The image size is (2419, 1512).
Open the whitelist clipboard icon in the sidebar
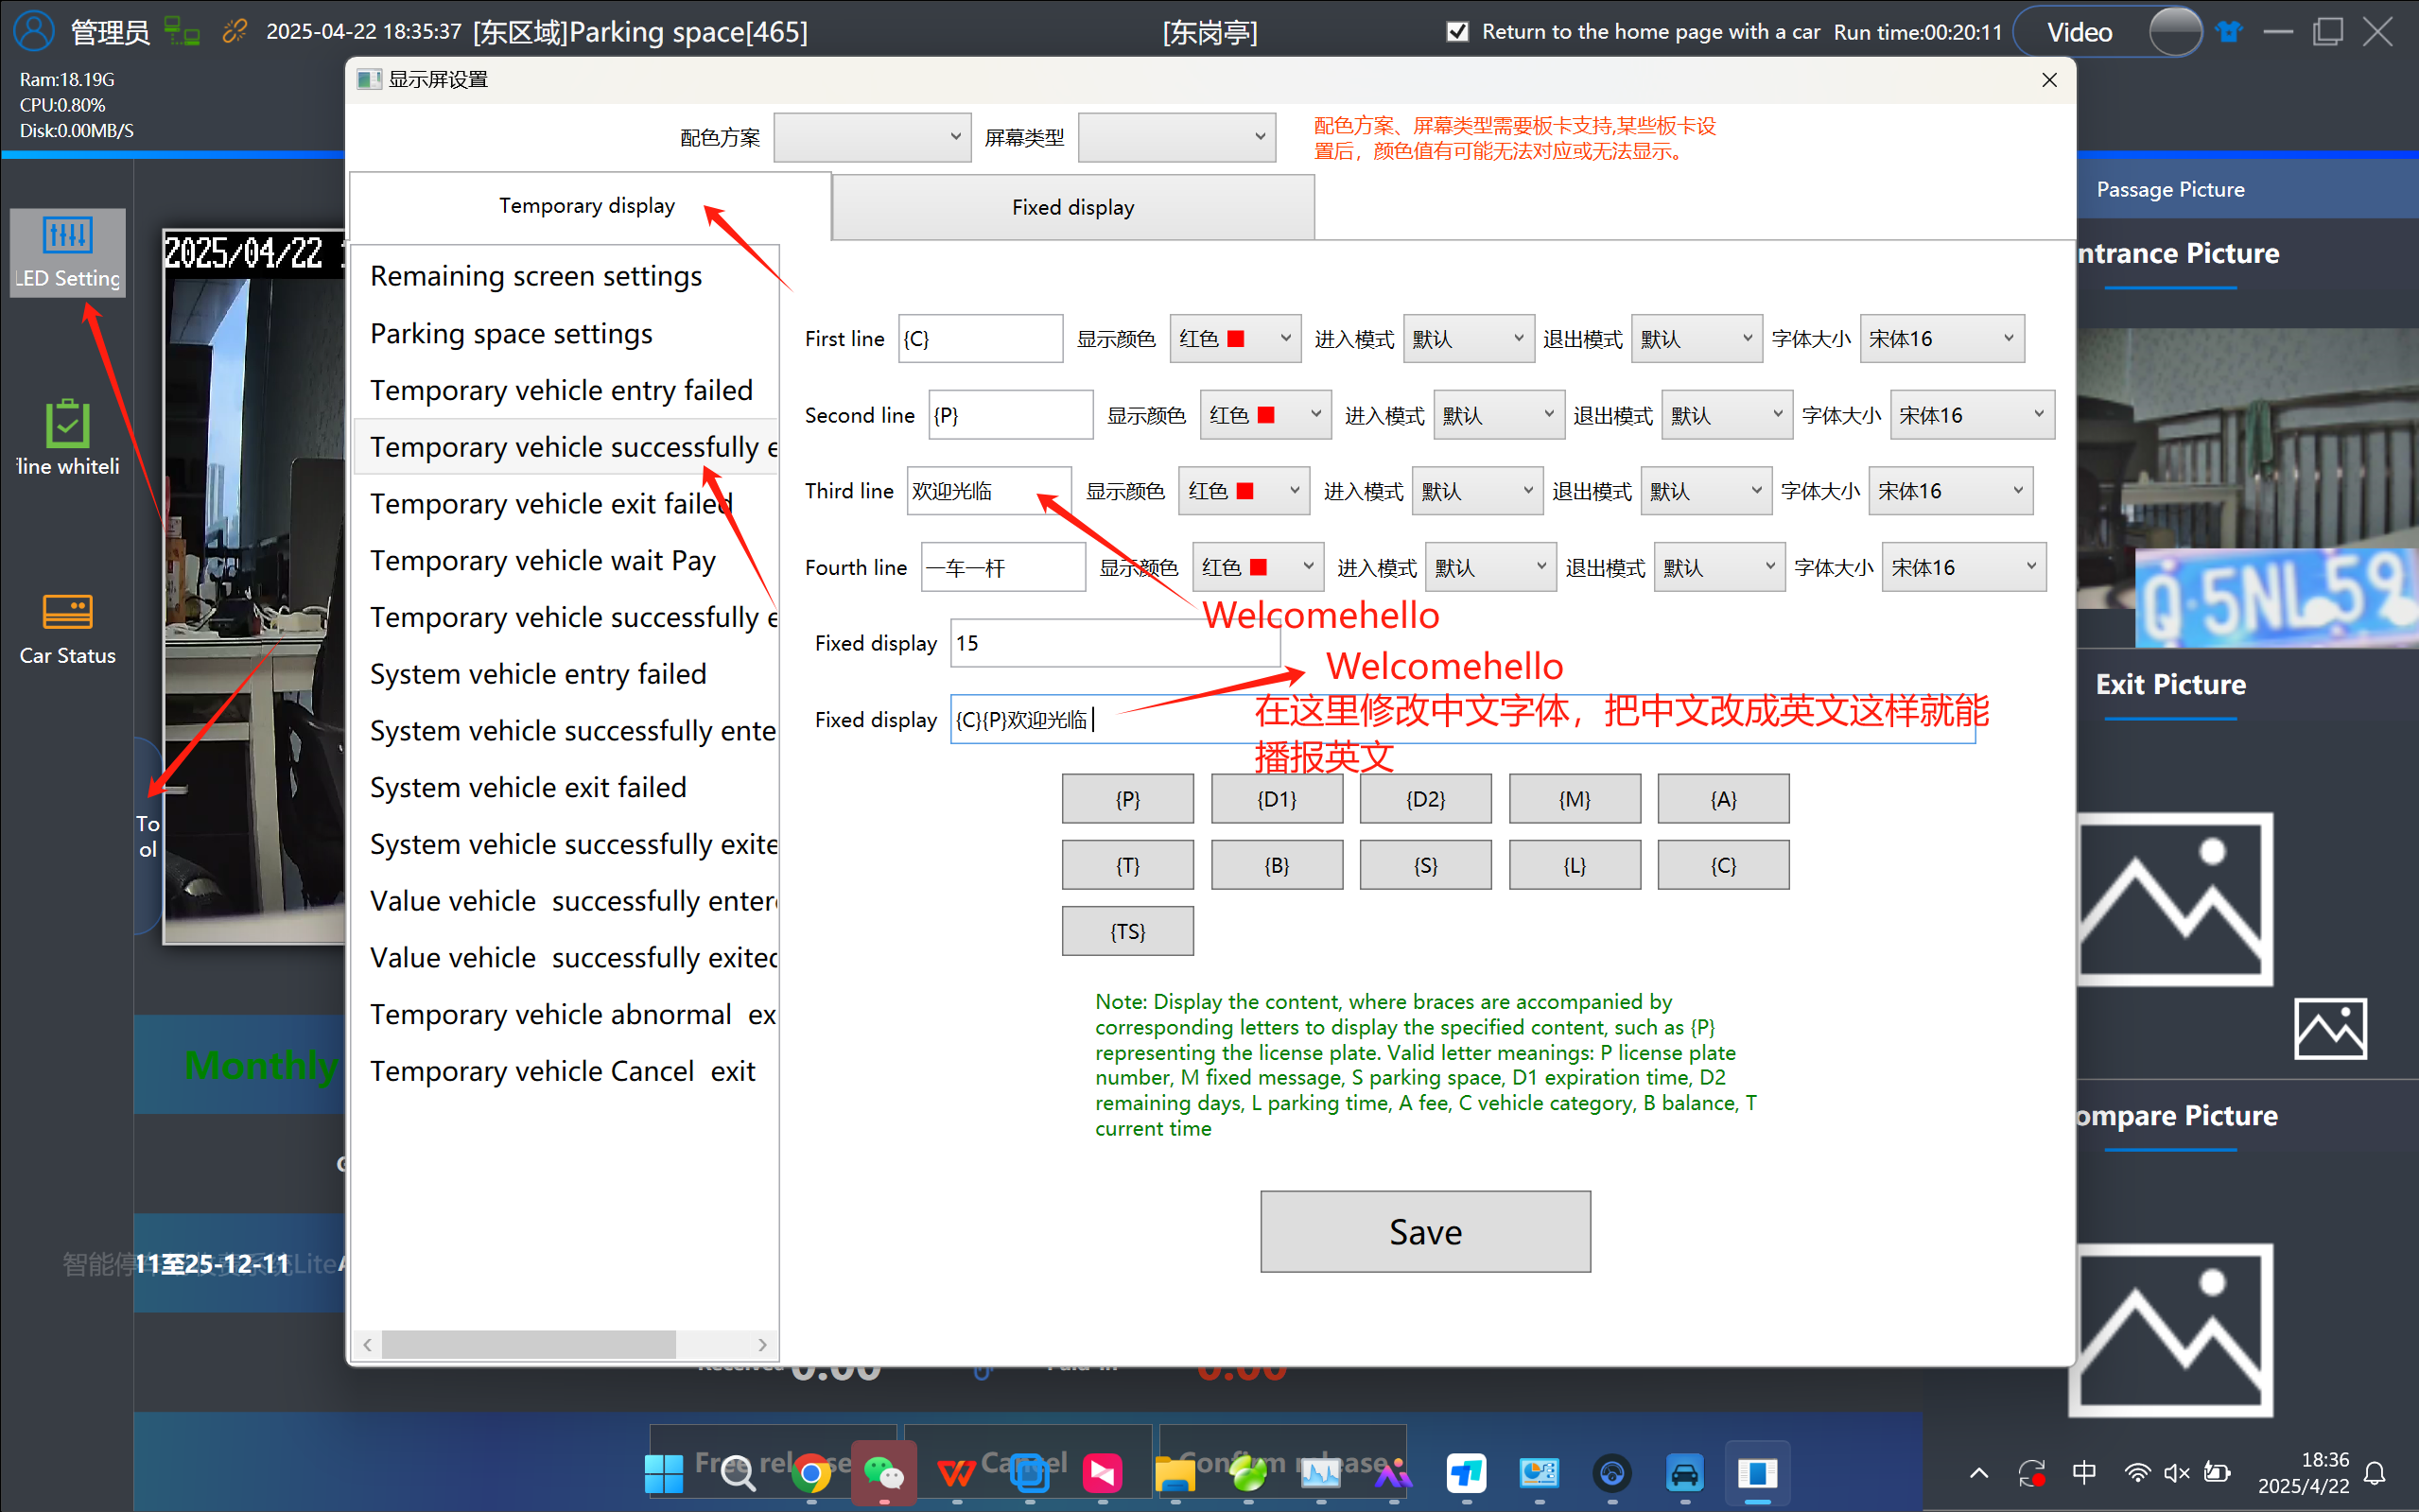[x=67, y=424]
